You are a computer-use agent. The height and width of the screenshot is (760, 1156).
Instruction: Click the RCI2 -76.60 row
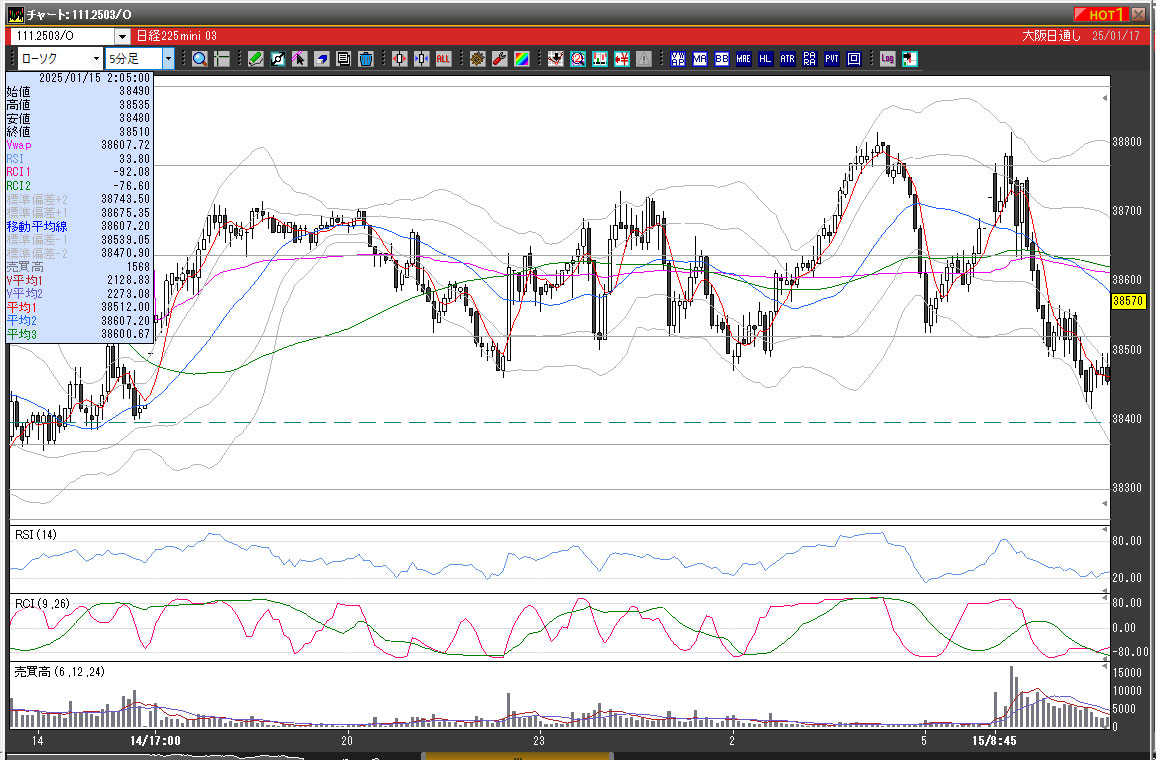pyautogui.click(x=79, y=186)
